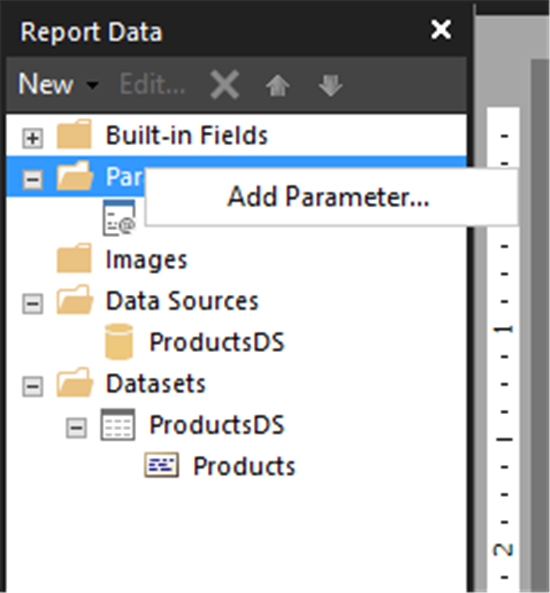Image resolution: width=550 pixels, height=593 pixels.
Task: Close the Report Data panel
Action: [x=441, y=29]
